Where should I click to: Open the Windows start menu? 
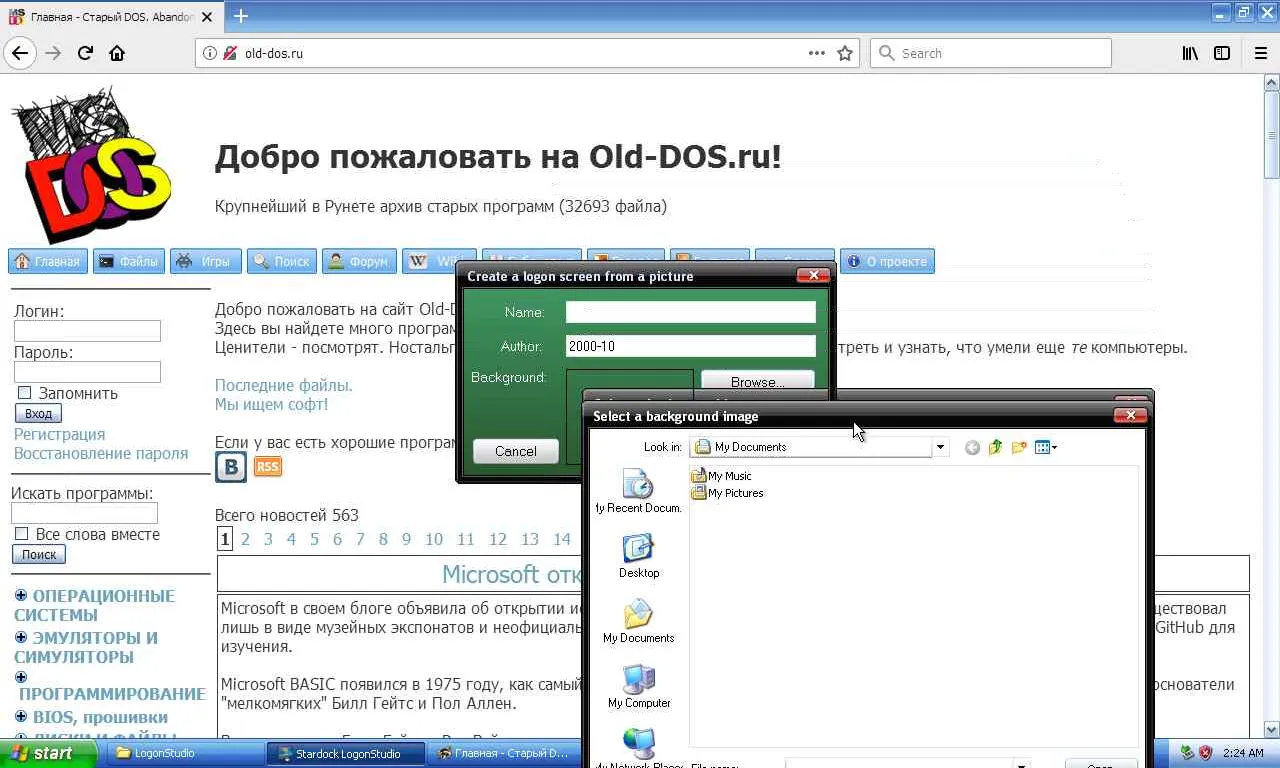48,753
